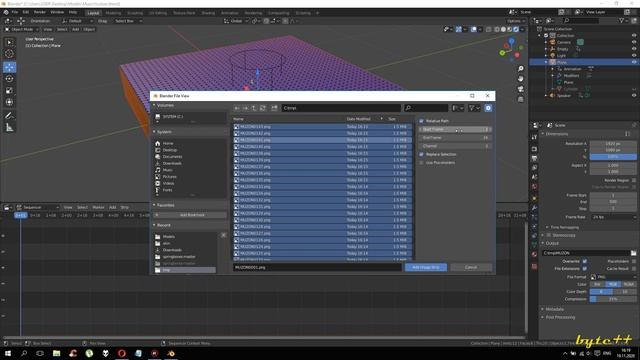
Task: Open the Tool properties tab icon
Action: (x=534, y=138)
